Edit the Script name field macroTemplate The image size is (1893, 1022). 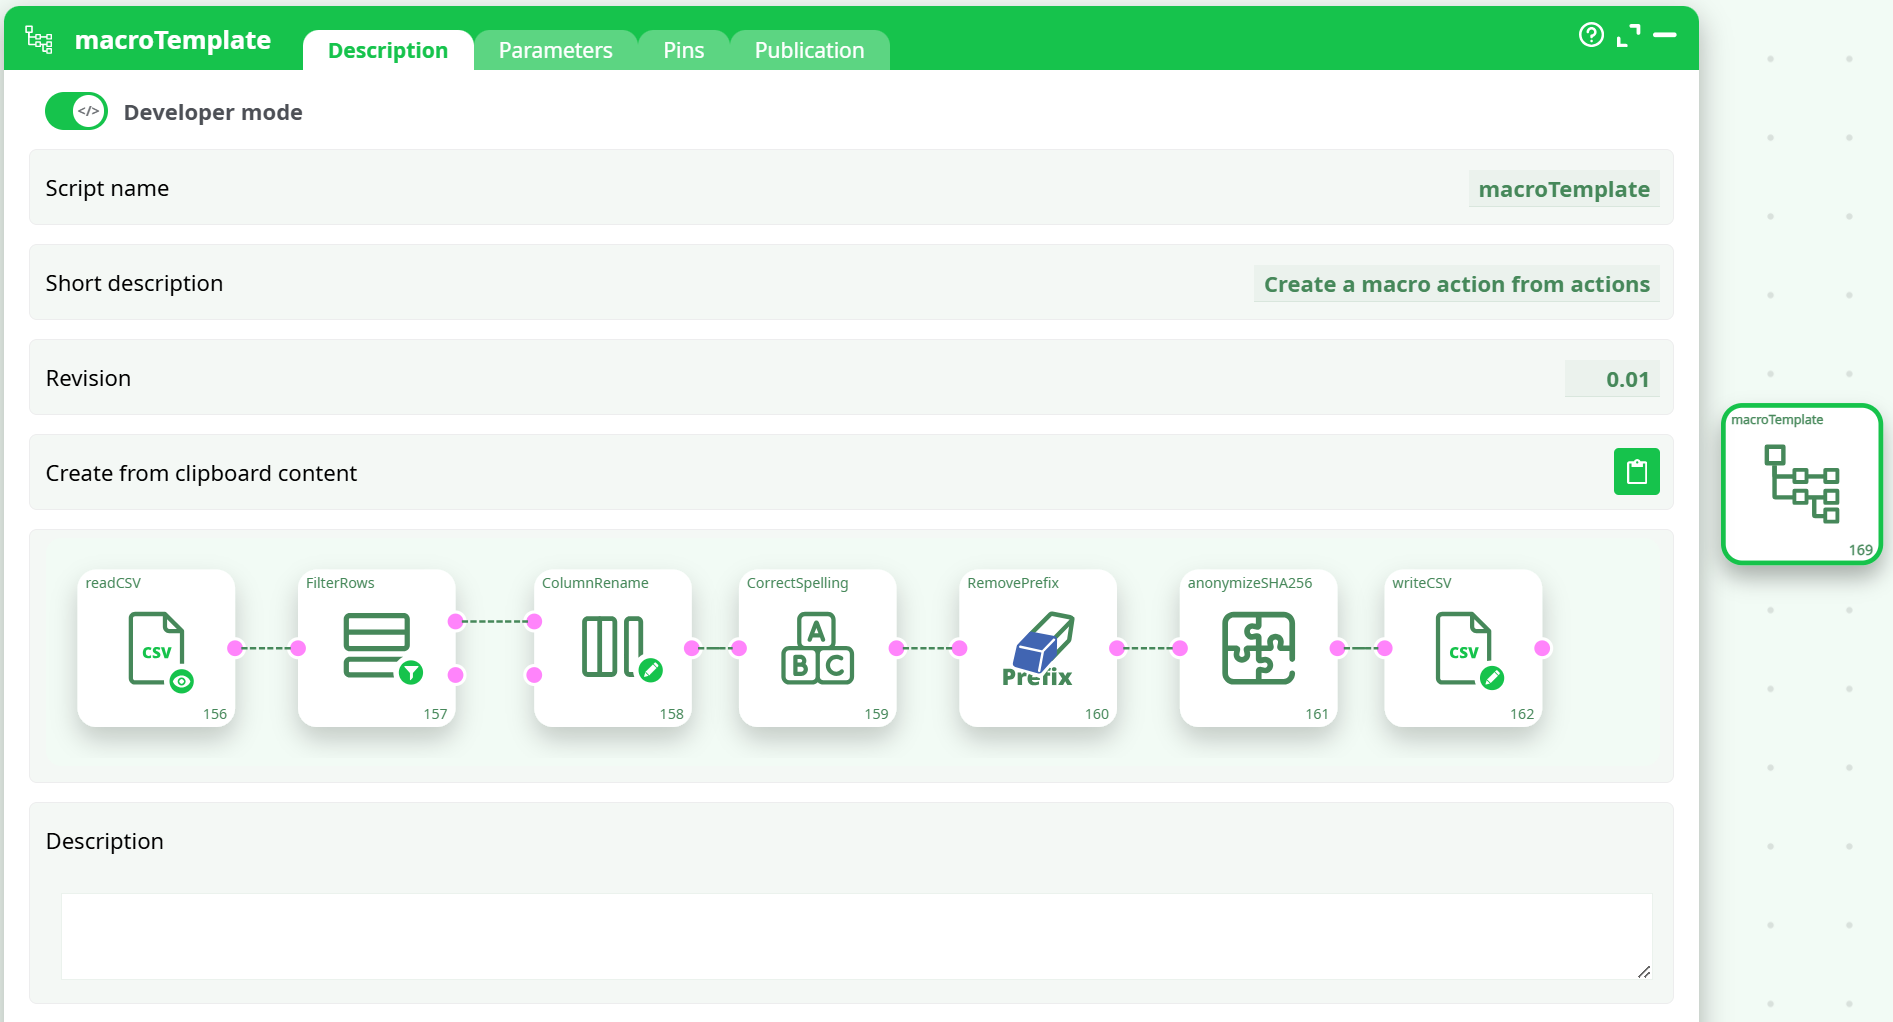point(1563,189)
